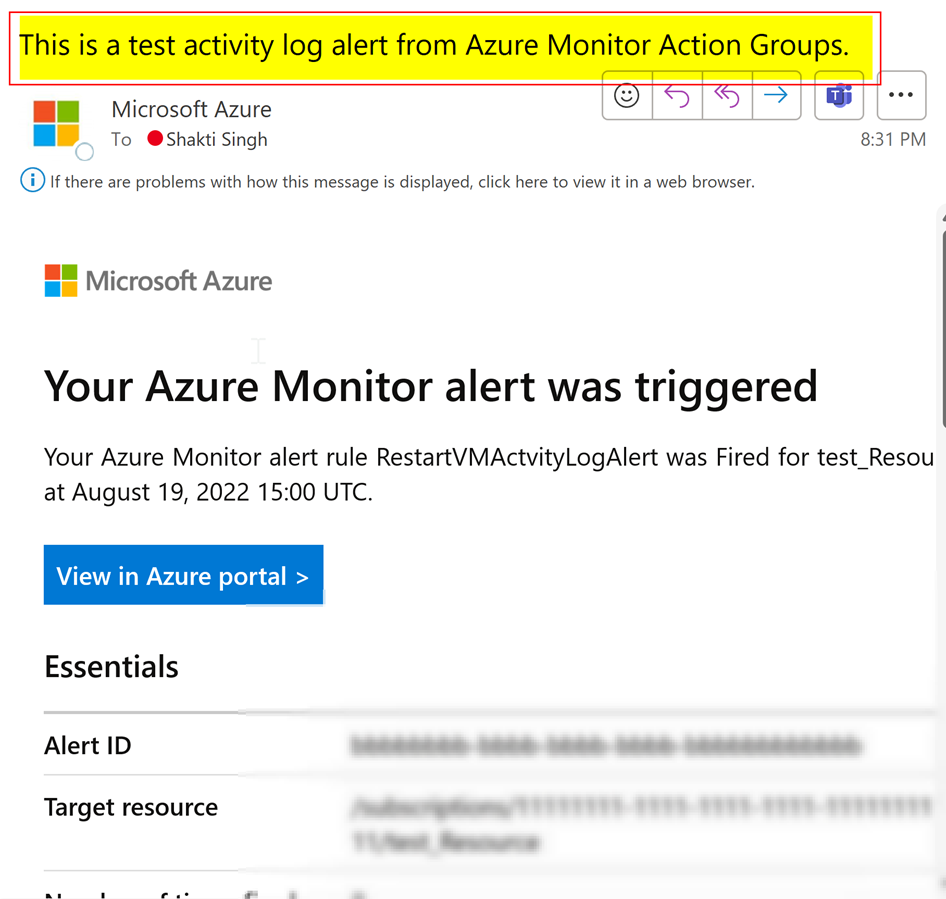Click the Reply All icon

(x=726, y=96)
